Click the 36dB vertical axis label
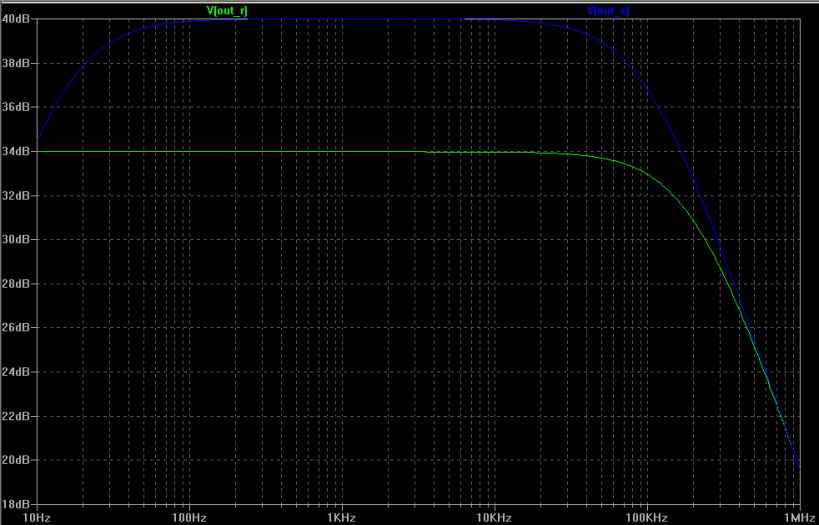The width and height of the screenshot is (819, 525). point(16,107)
